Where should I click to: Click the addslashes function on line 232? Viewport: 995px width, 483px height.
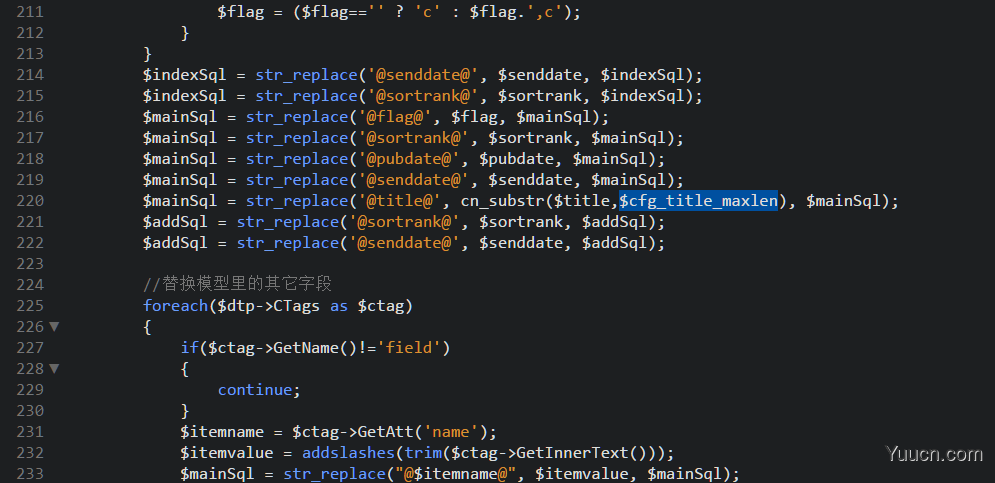point(348,453)
